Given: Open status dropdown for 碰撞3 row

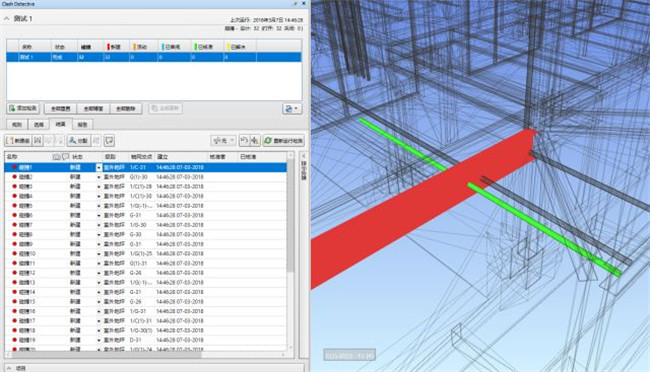Looking at the screenshot, I should 99,187.
